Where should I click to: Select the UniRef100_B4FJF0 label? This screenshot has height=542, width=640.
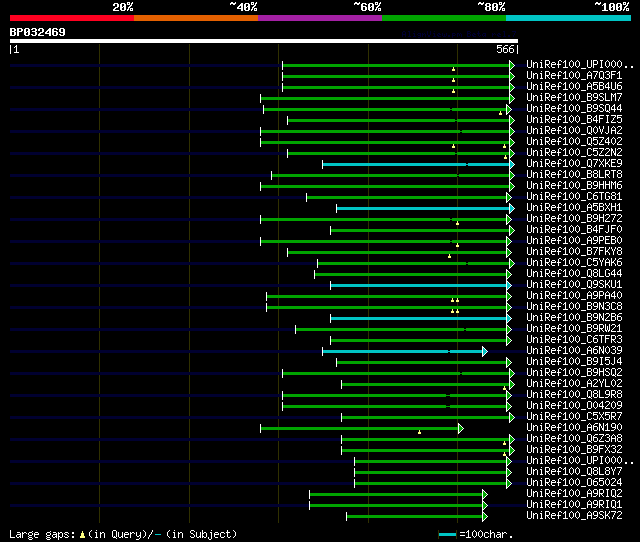pyautogui.click(x=574, y=230)
